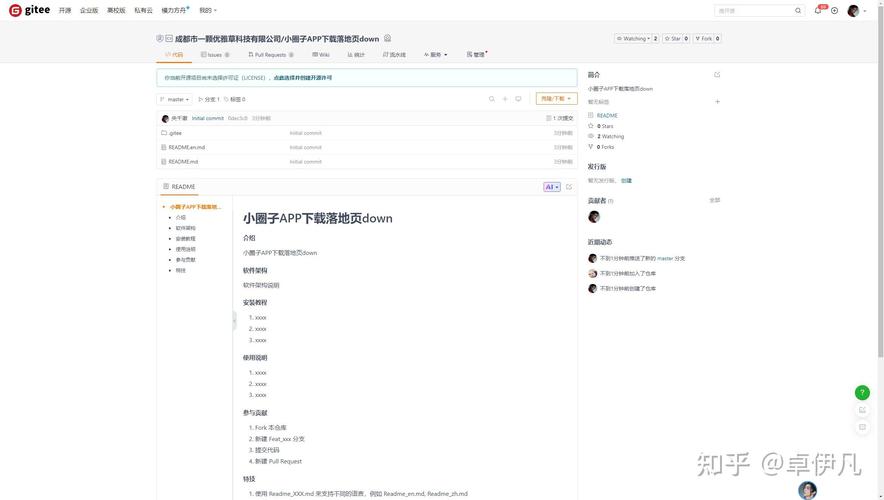Screen dimensions: 884x500
Task: Click the edit README pencil icon
Action: 569,187
